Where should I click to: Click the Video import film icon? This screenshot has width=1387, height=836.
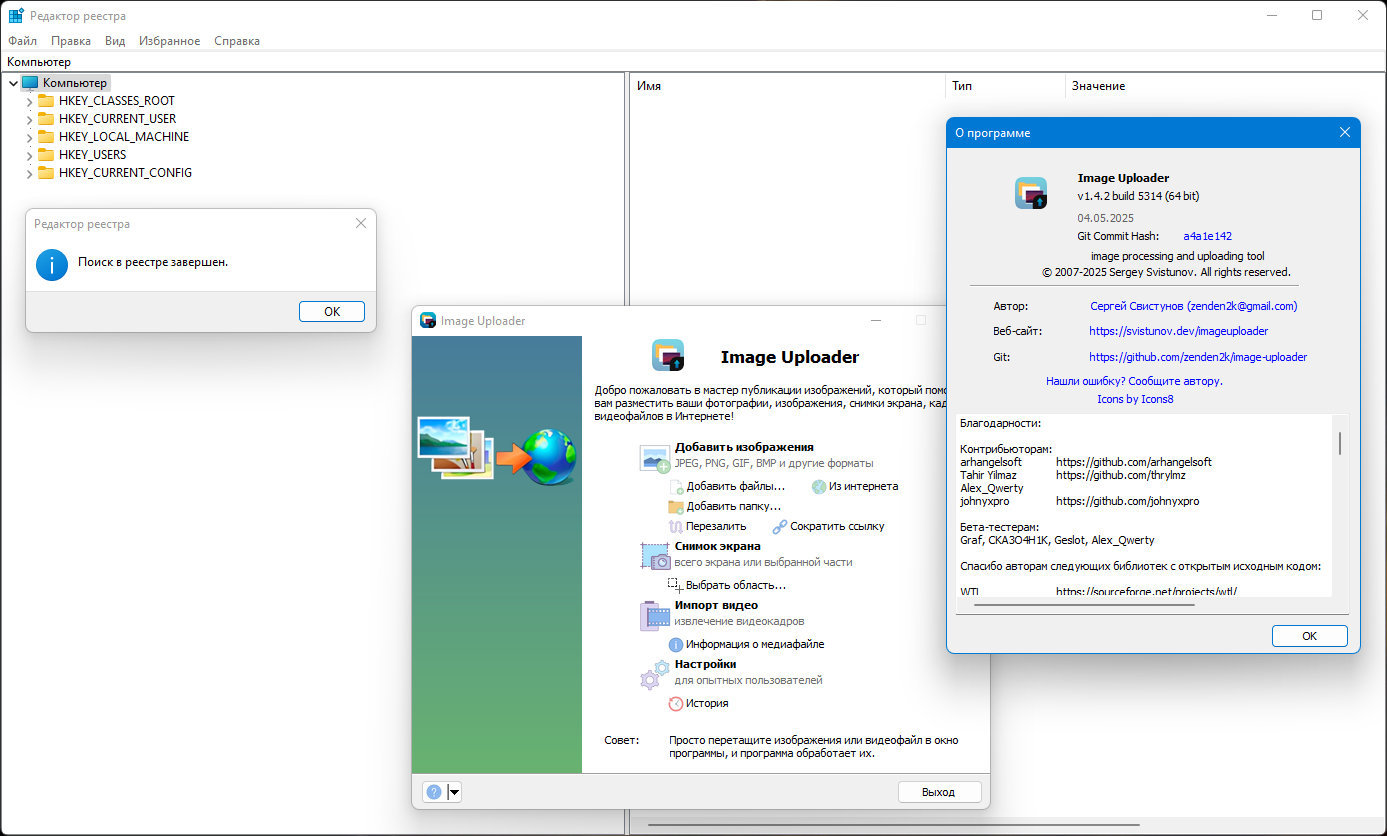[x=655, y=615]
